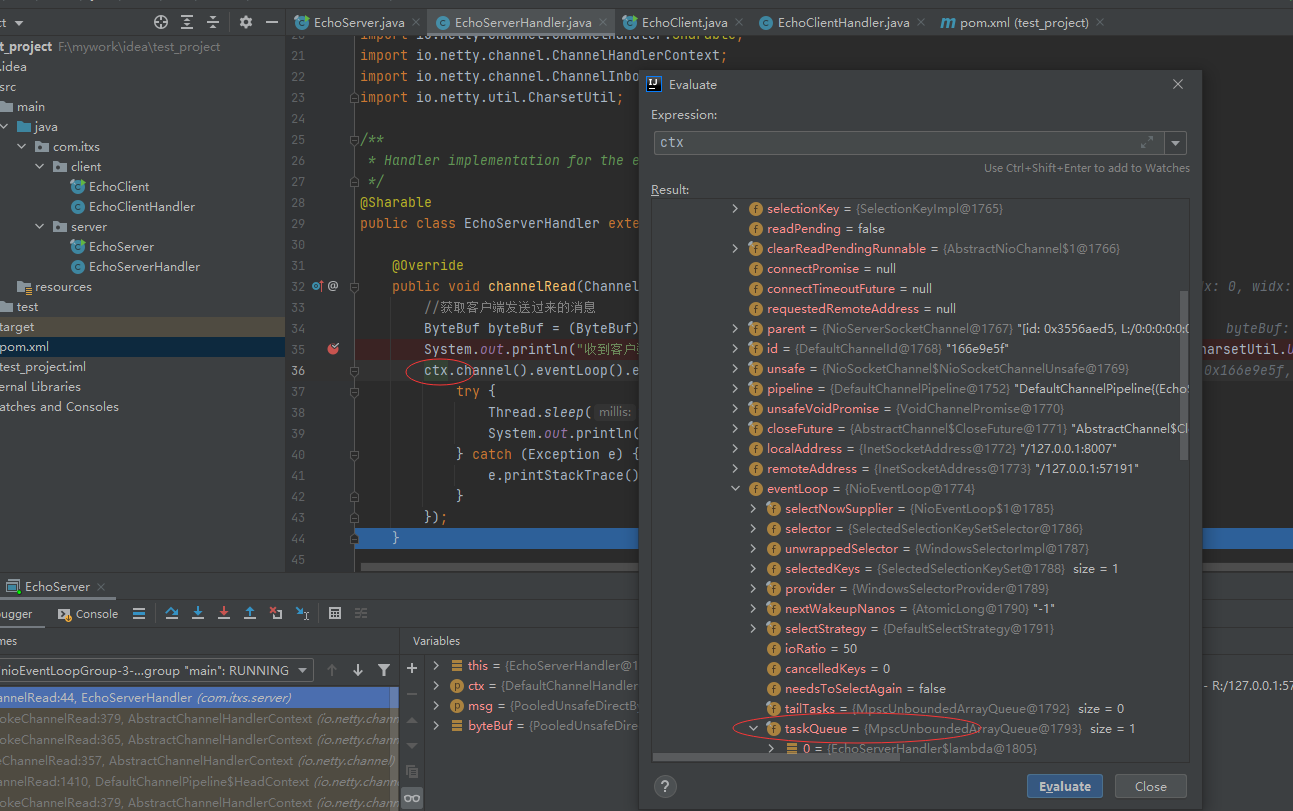The height and width of the screenshot is (811, 1293).
Task: Expand the selectedKeys result node
Action: [755, 569]
